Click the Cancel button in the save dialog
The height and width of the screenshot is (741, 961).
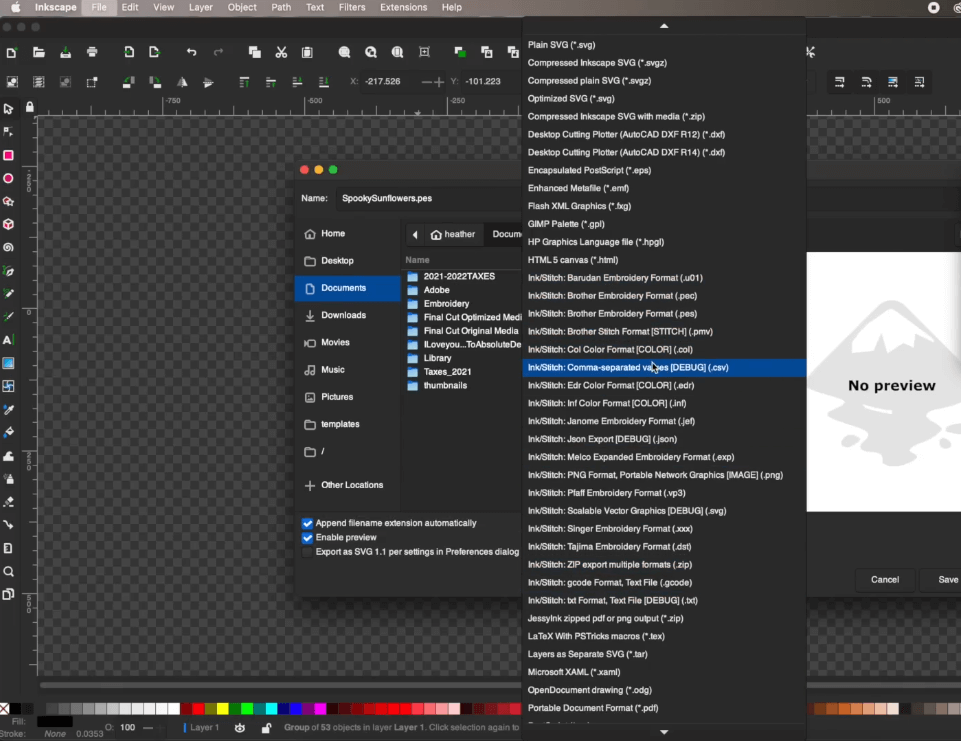pos(884,579)
